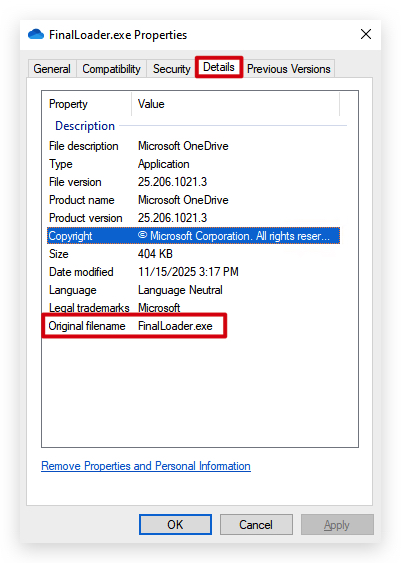Select the Type row showing Application
Screen dimensions: 401x563
tap(193, 164)
